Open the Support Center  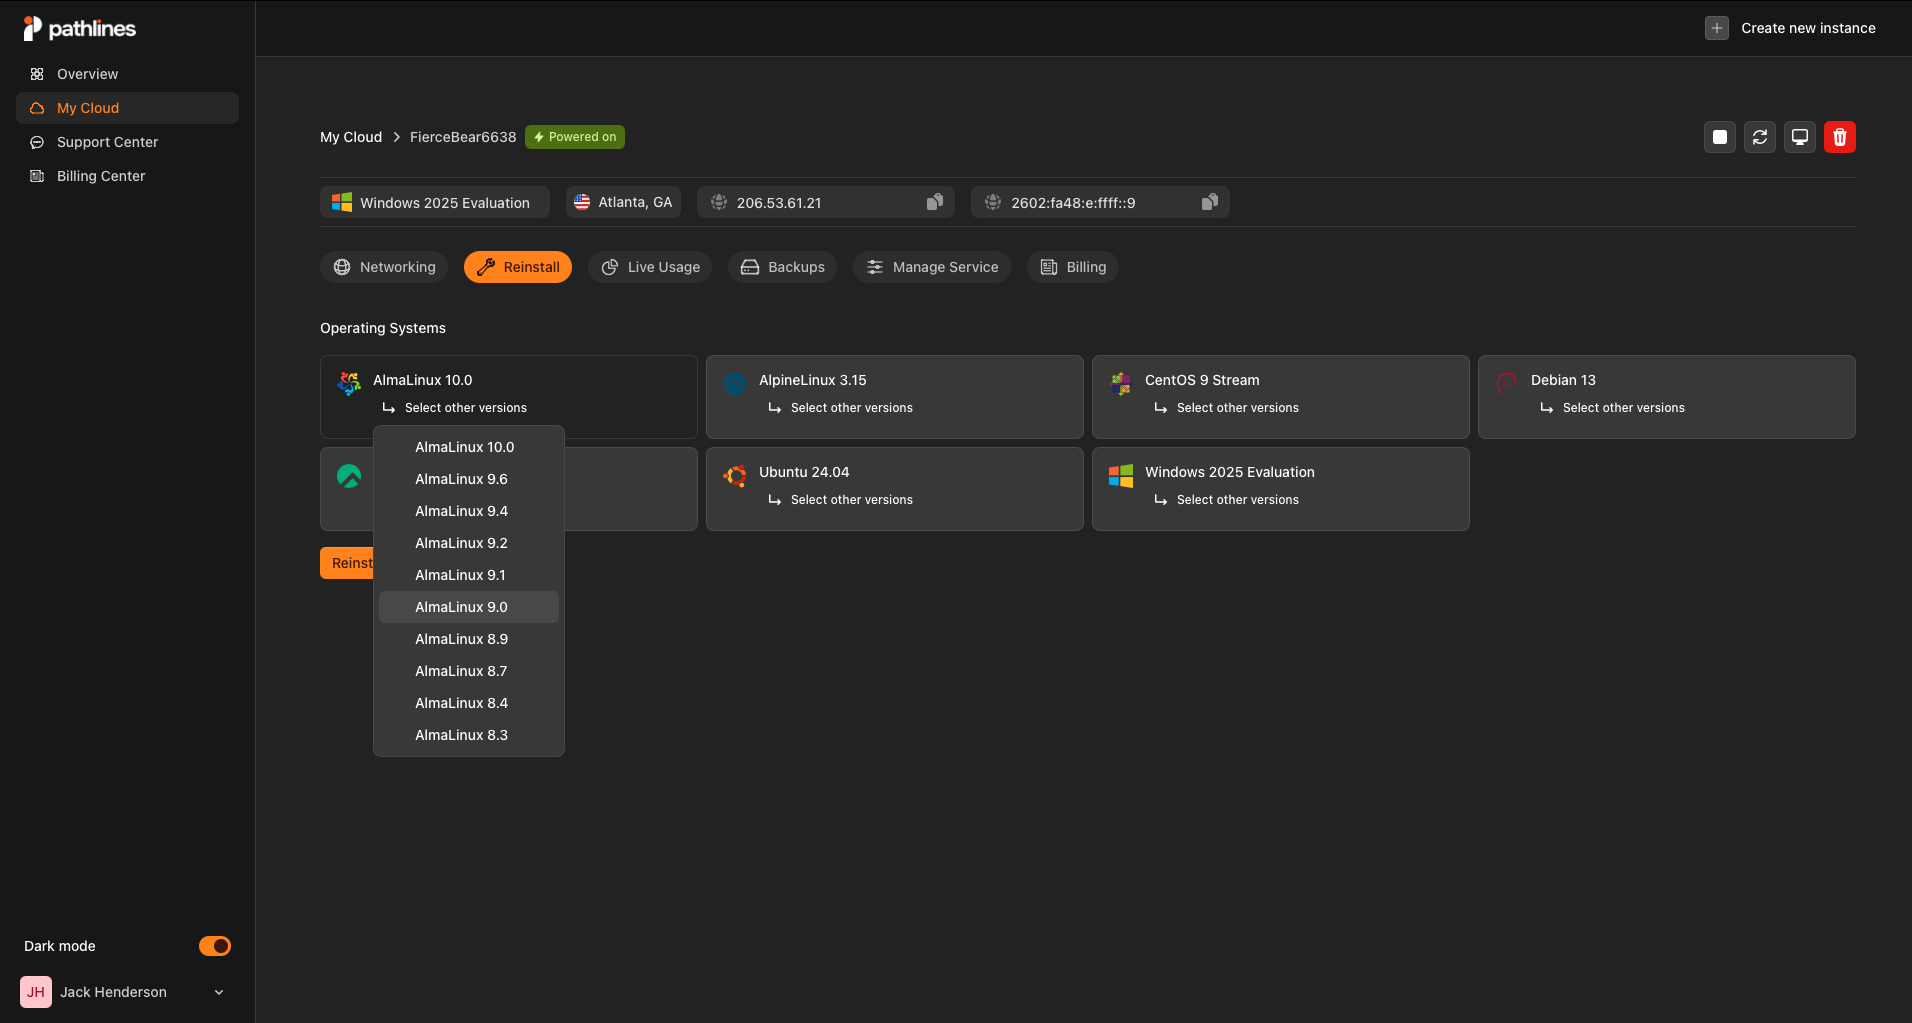point(106,141)
